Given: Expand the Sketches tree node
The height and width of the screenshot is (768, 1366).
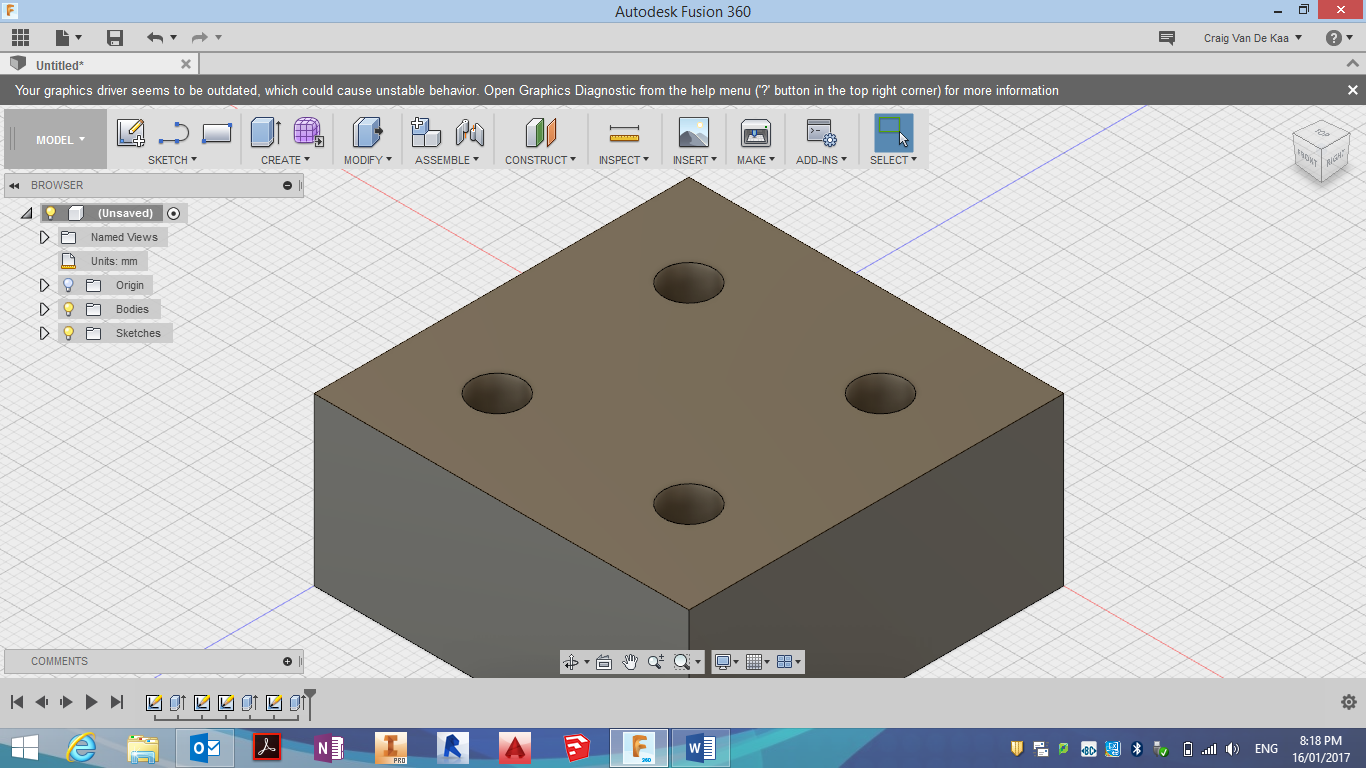Looking at the screenshot, I should tap(44, 333).
